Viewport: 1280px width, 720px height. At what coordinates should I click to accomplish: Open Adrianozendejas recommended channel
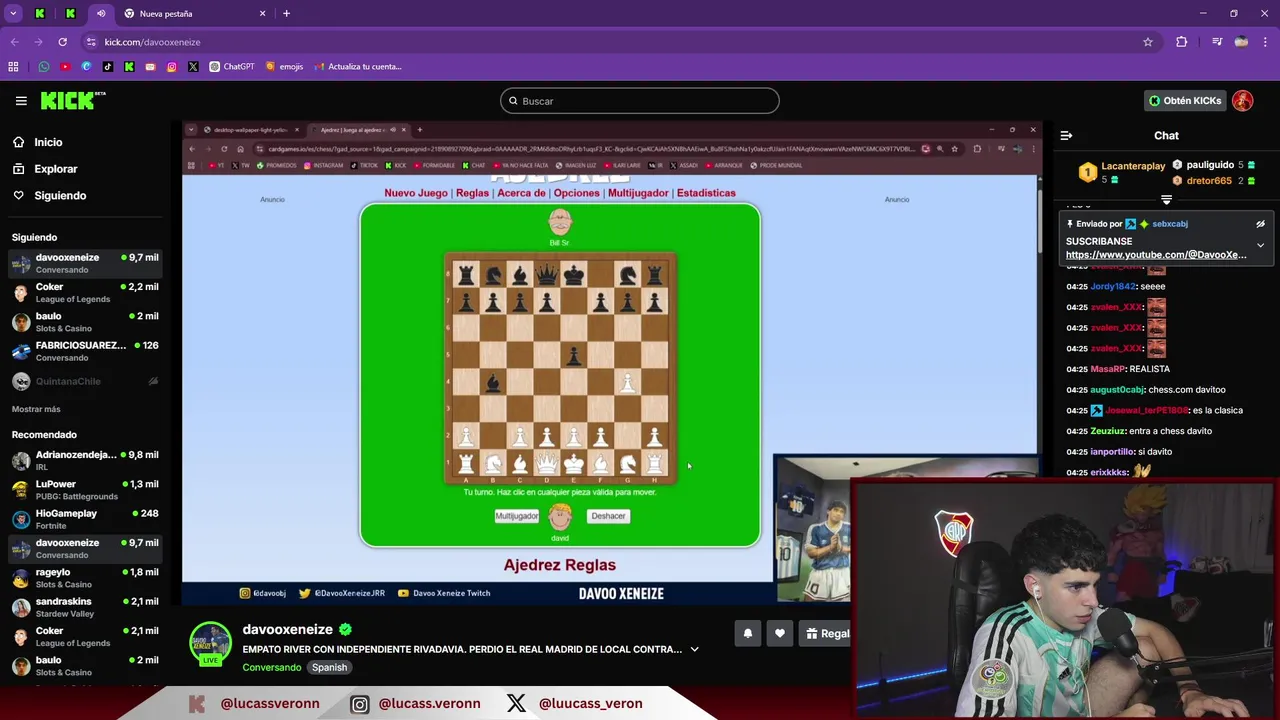click(x=85, y=460)
